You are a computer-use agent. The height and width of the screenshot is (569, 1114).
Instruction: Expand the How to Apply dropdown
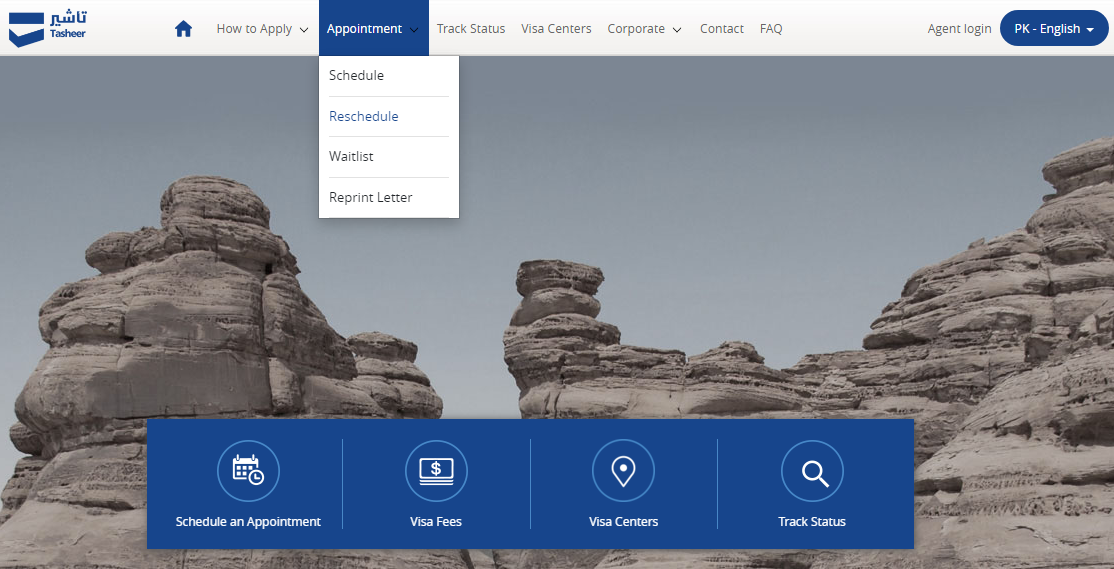tap(262, 29)
